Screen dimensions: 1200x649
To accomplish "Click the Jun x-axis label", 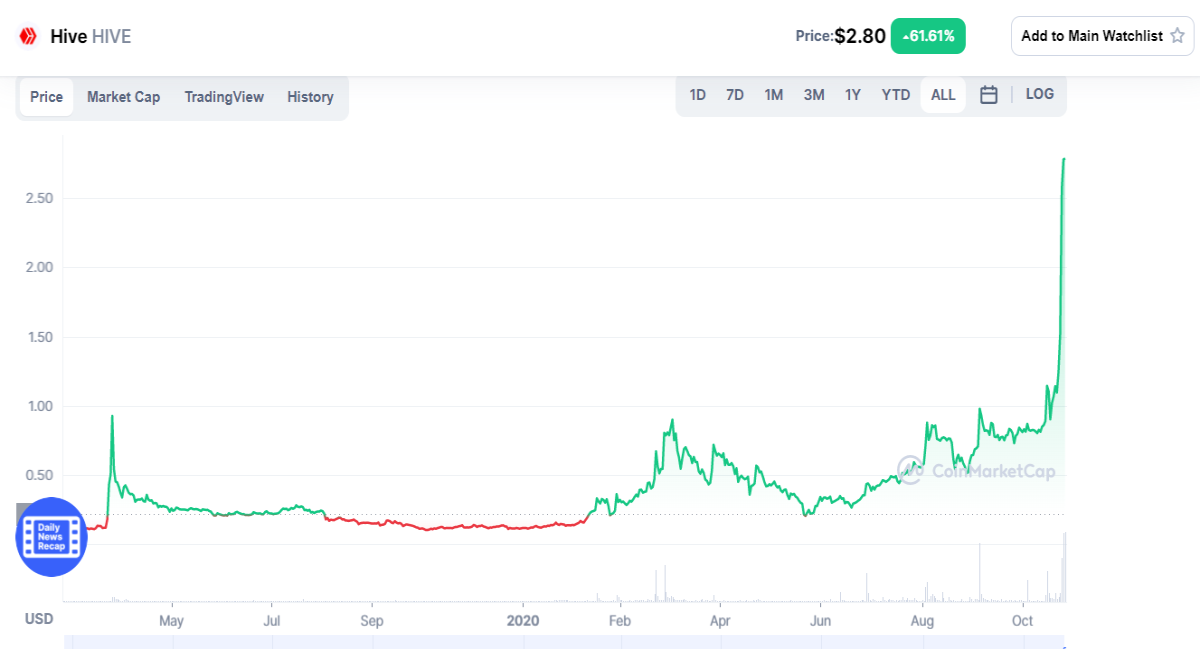I will (x=821, y=620).
